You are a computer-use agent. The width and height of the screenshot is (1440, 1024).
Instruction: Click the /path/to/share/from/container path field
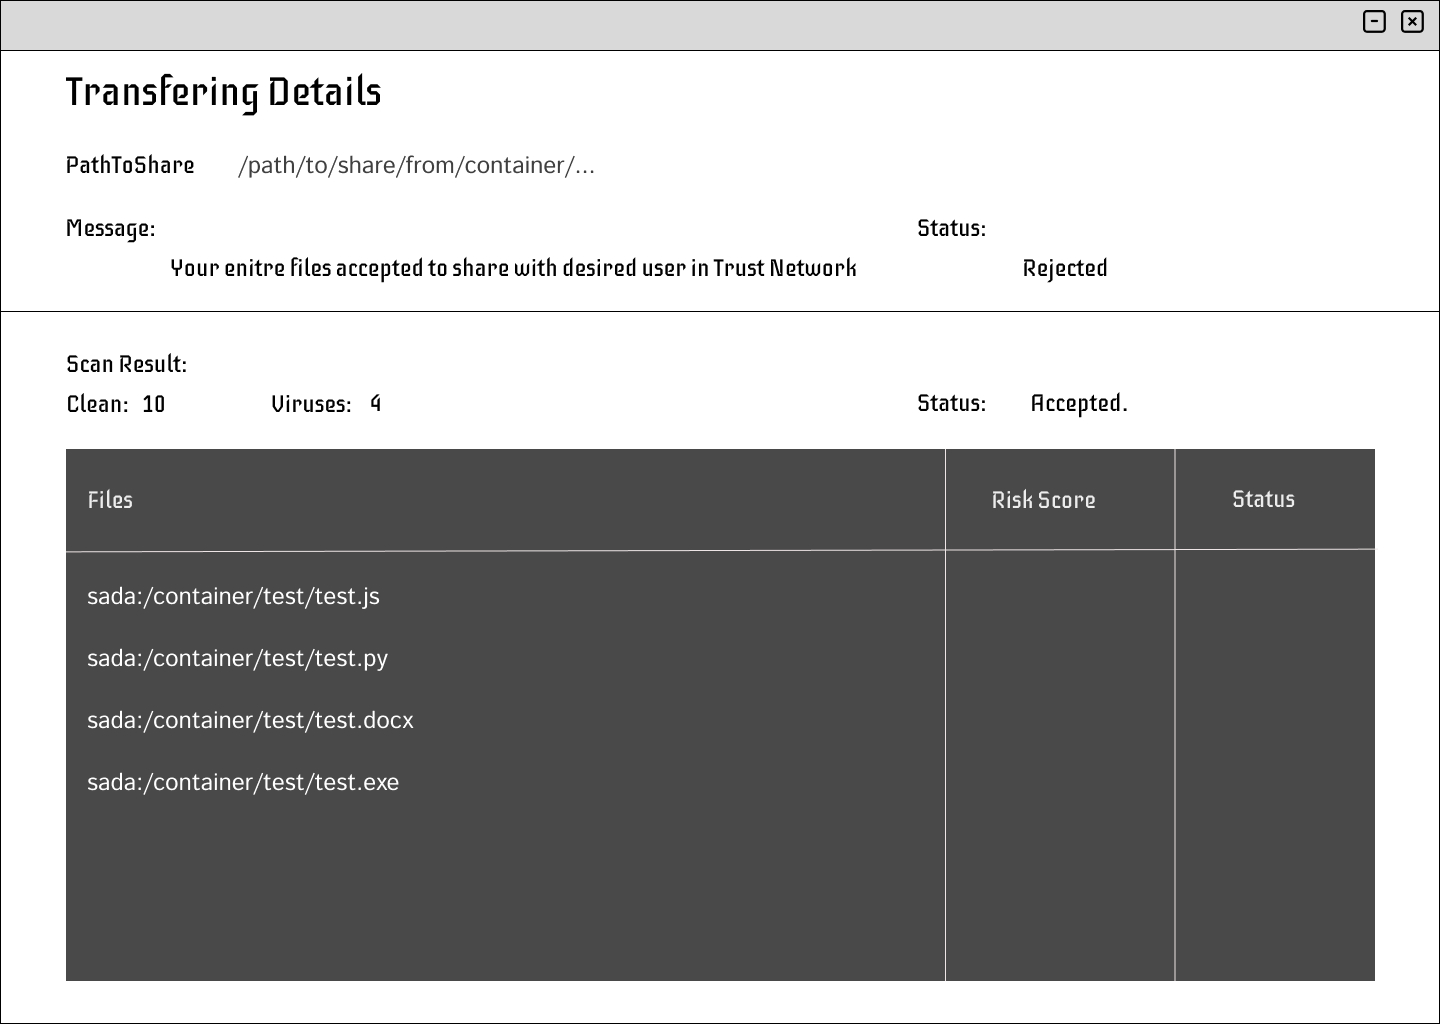click(x=416, y=165)
